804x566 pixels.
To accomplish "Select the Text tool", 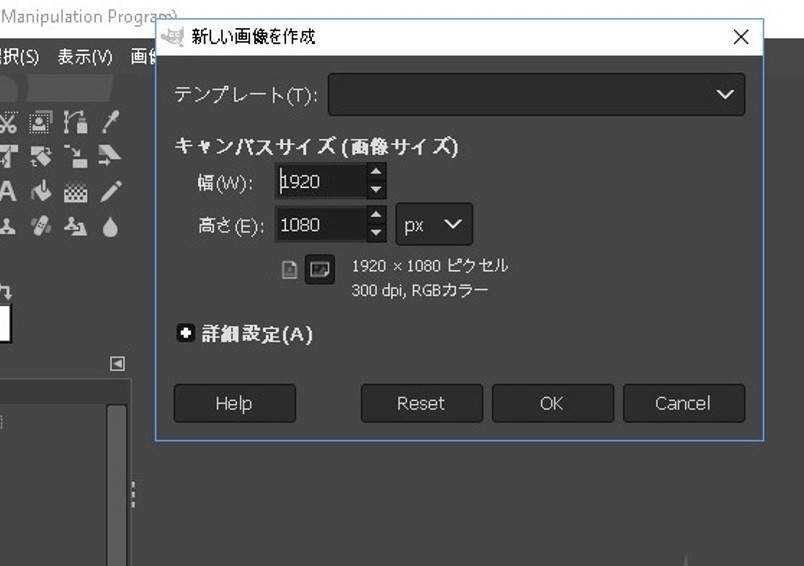I will pos(8,191).
